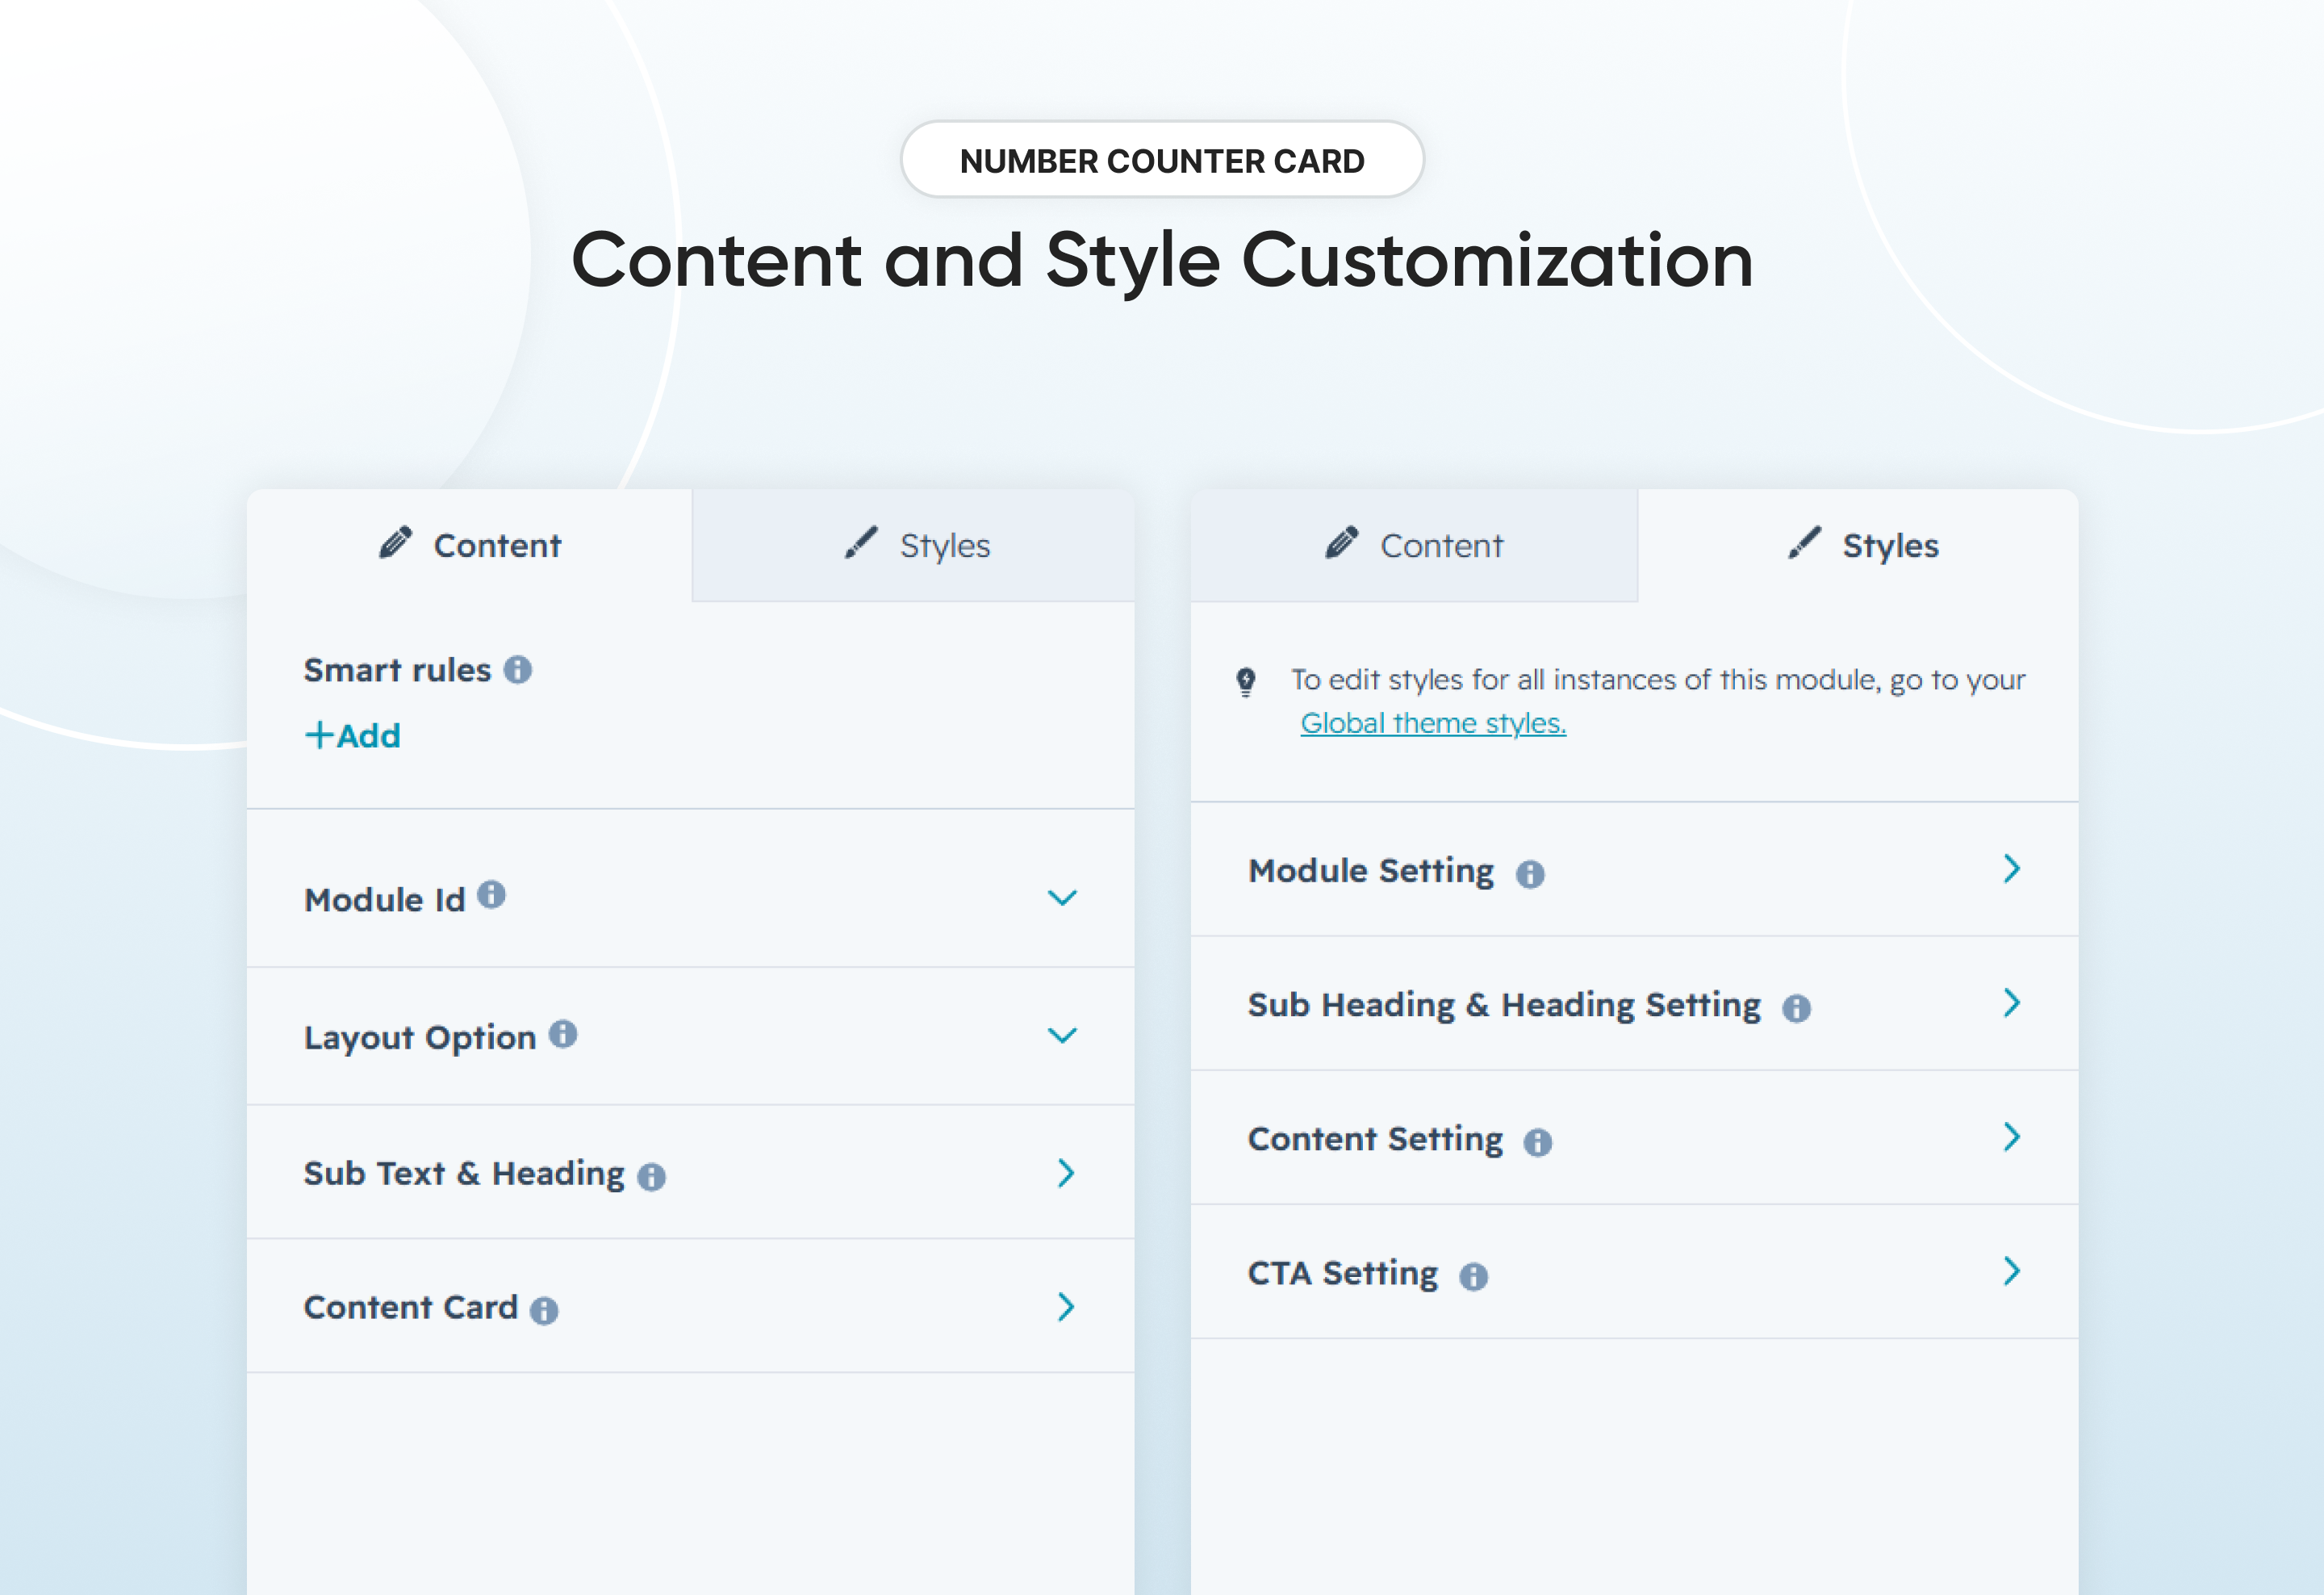
Task: Click the Content Card label
Action: click(411, 1307)
